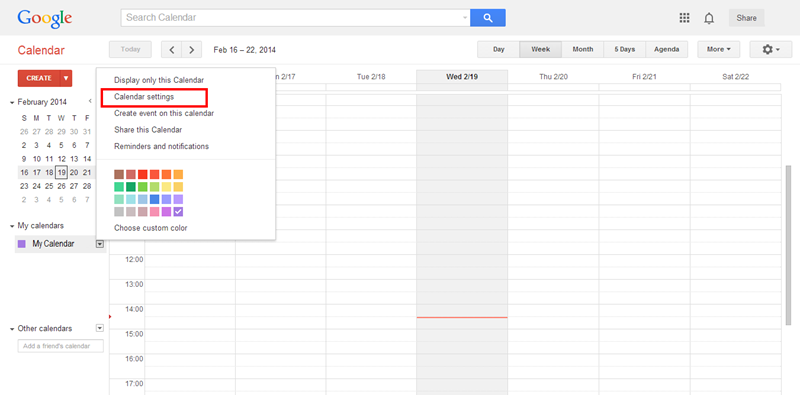The height and width of the screenshot is (395, 800).
Task: Click Choose custom color
Action: point(151,228)
